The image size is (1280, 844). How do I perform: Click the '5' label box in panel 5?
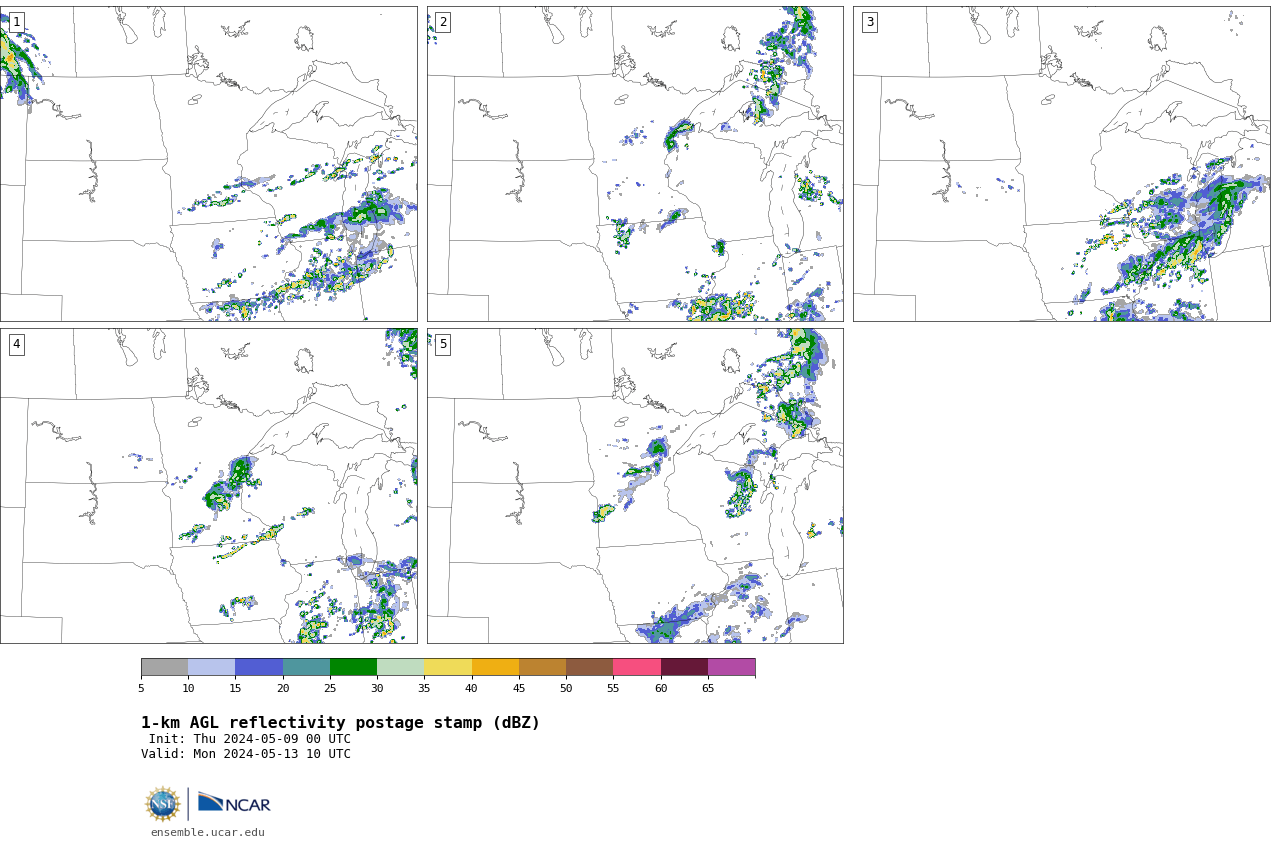pos(443,344)
